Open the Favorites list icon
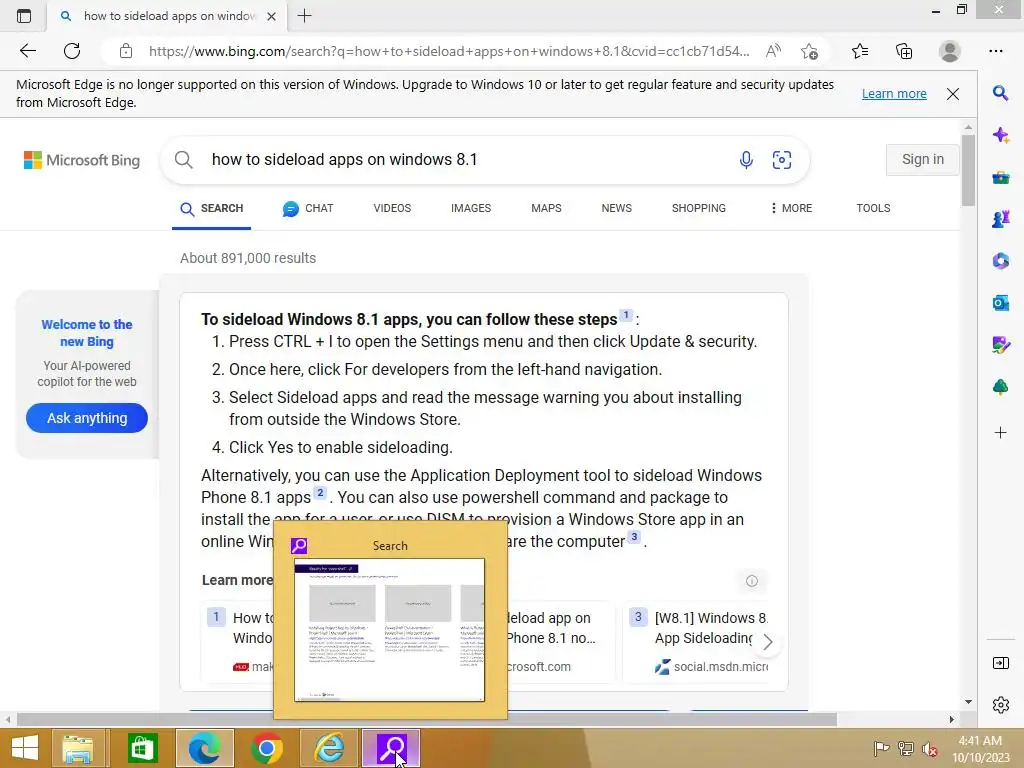1024x768 pixels. point(860,51)
